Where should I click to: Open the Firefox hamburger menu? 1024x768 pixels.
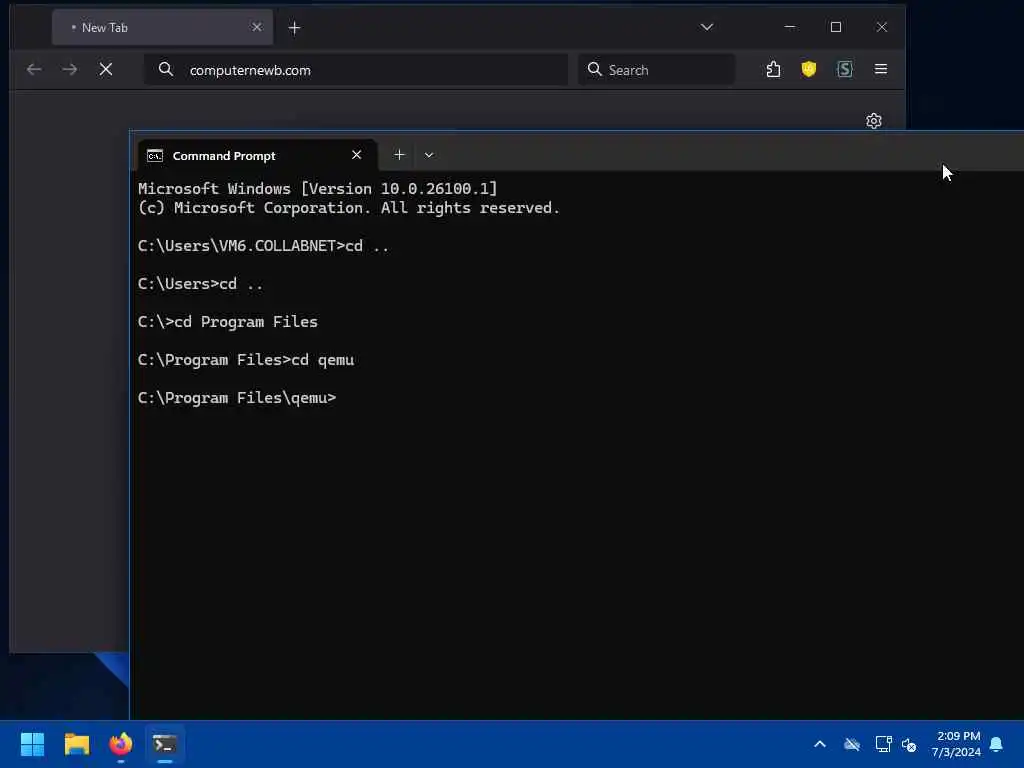[880, 69]
